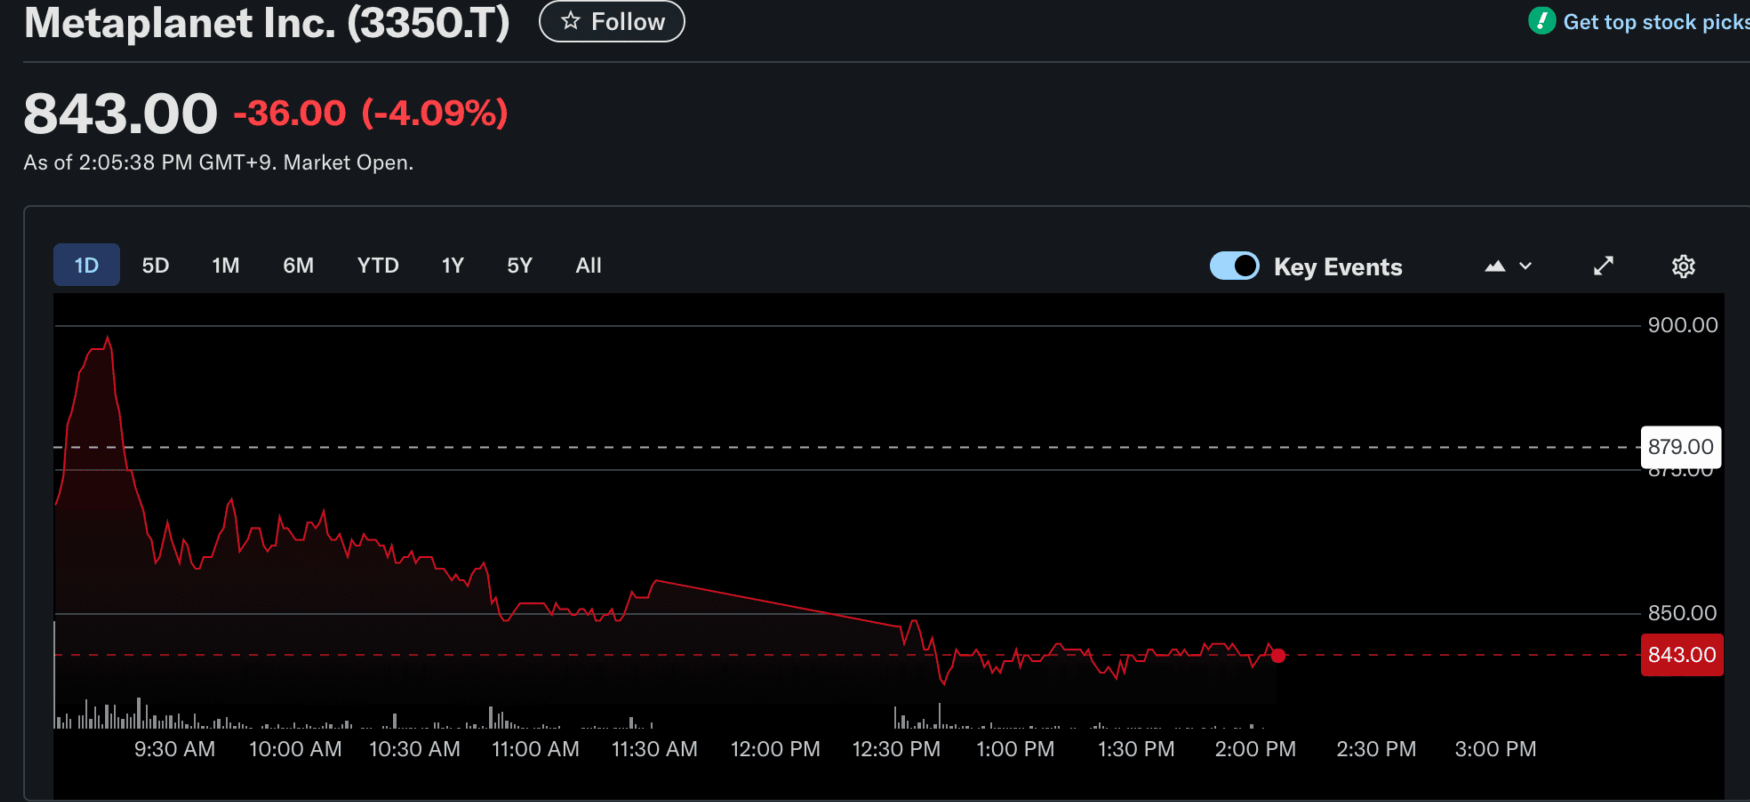Screen dimensions: 1750x802
Task: Open chart settings gear icon
Action: (x=1683, y=266)
